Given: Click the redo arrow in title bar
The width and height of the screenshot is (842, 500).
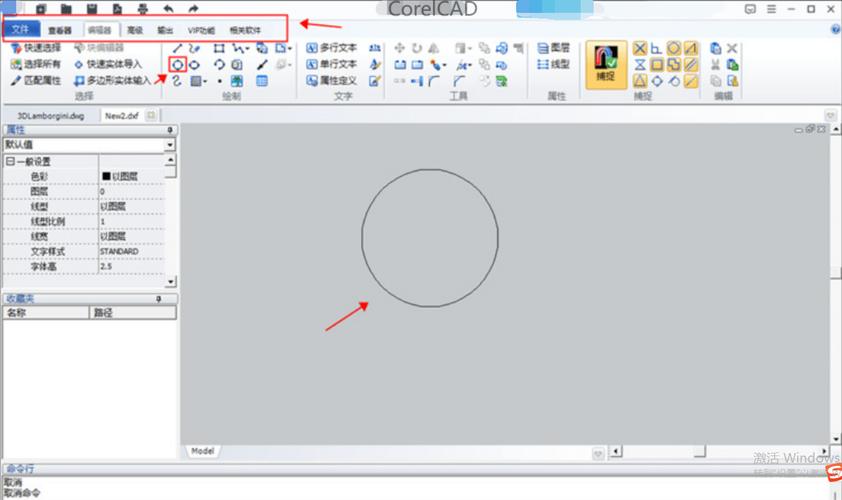Looking at the screenshot, I should click(193, 9).
